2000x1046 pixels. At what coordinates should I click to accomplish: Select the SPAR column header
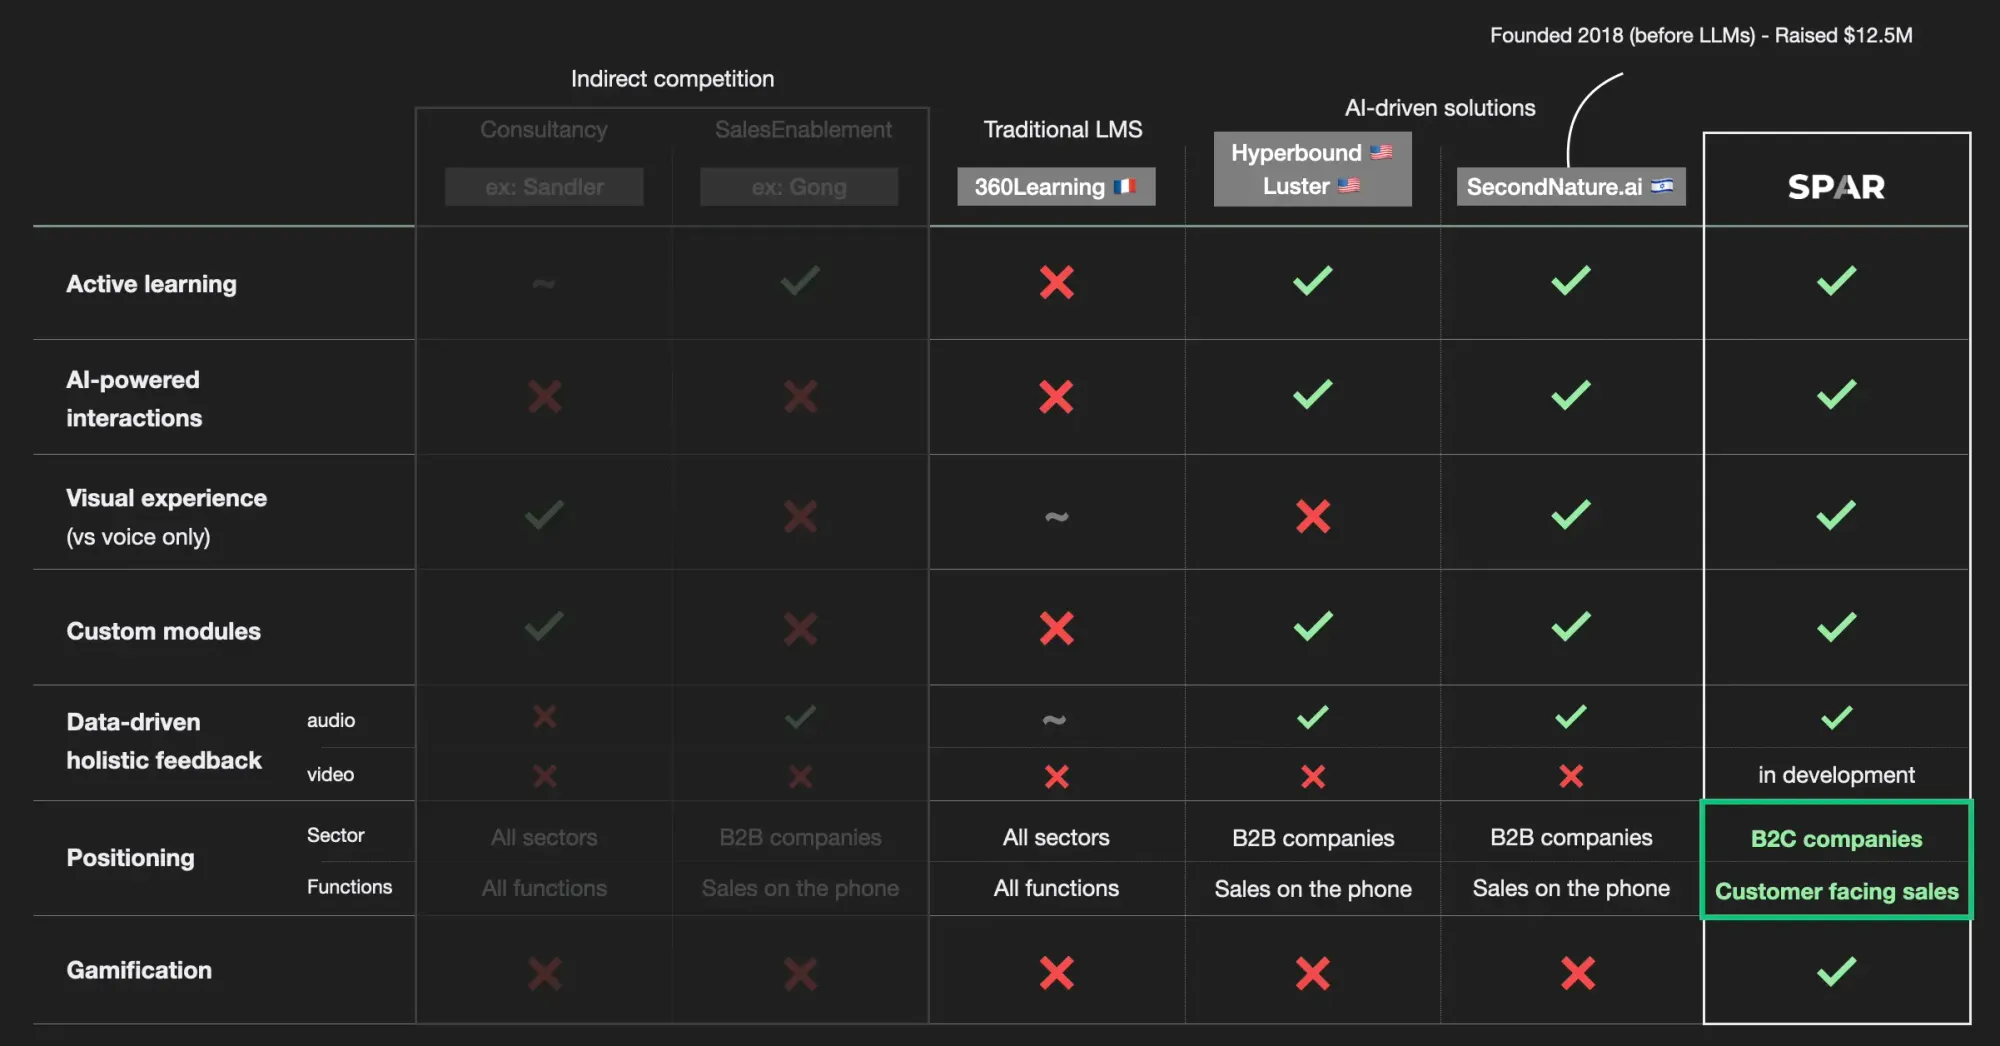click(1836, 187)
